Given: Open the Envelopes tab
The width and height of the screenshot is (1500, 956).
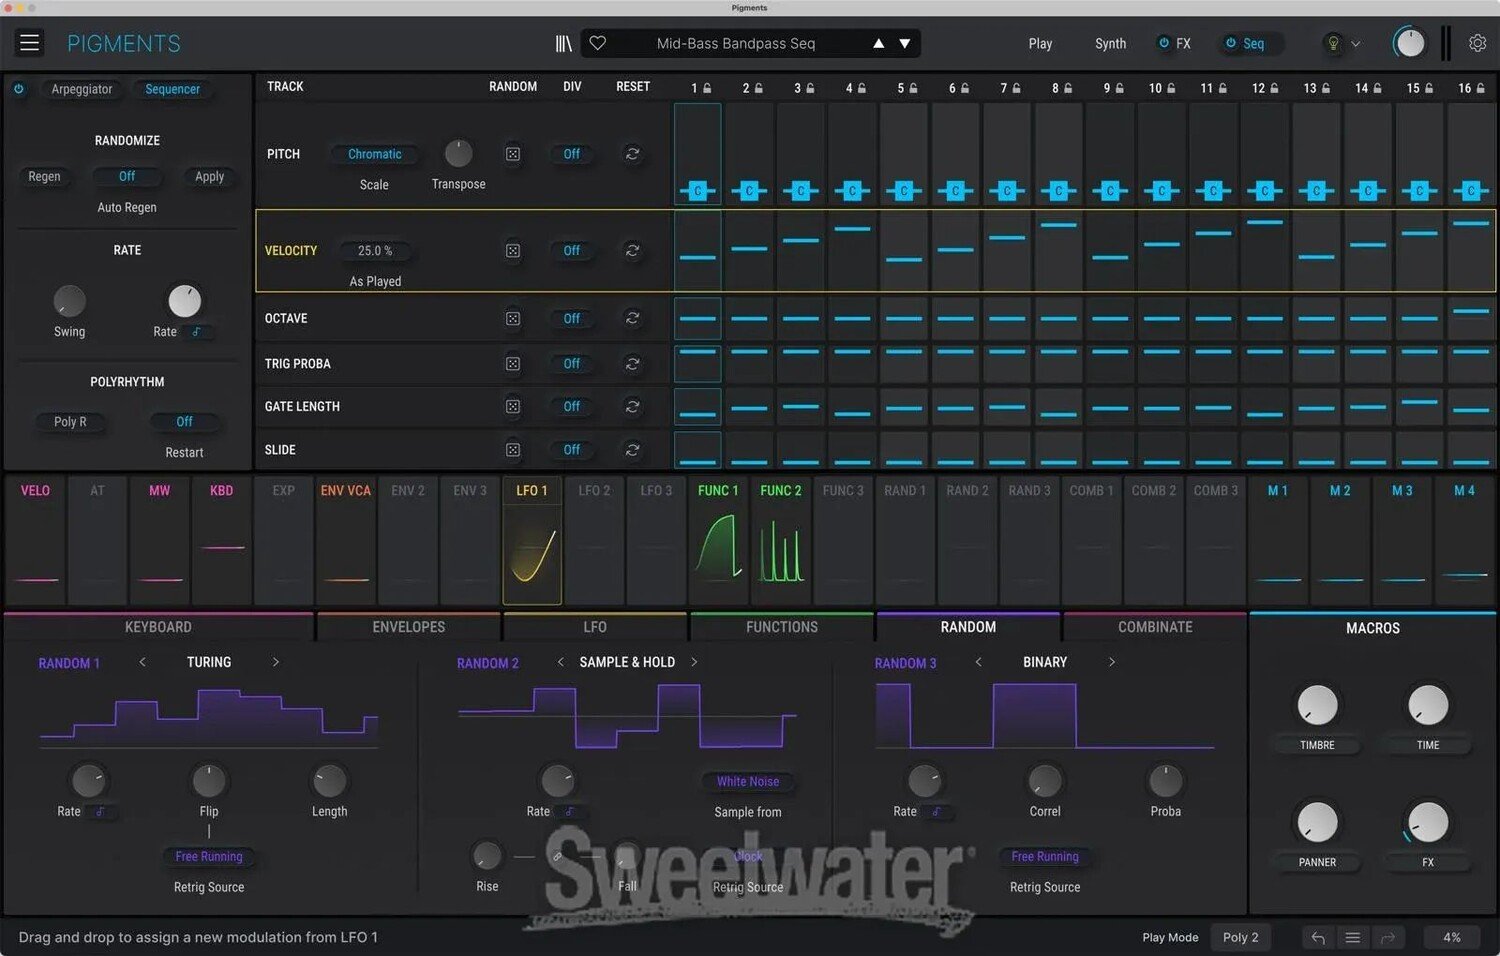Looking at the screenshot, I should pos(408,627).
